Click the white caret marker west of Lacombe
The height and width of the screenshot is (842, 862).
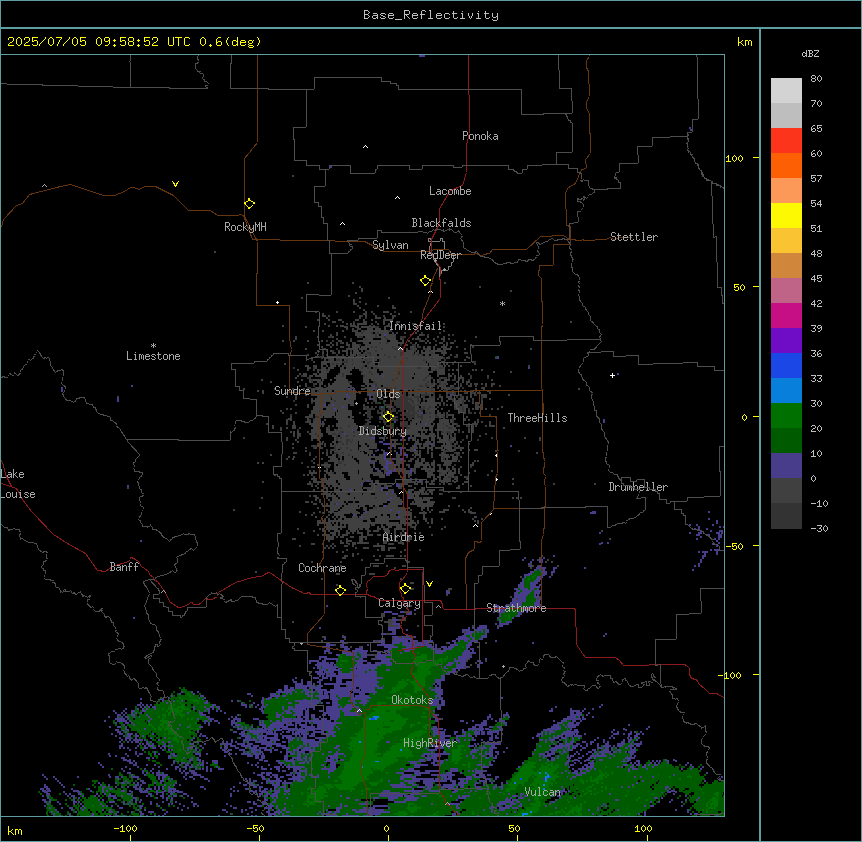[397, 198]
